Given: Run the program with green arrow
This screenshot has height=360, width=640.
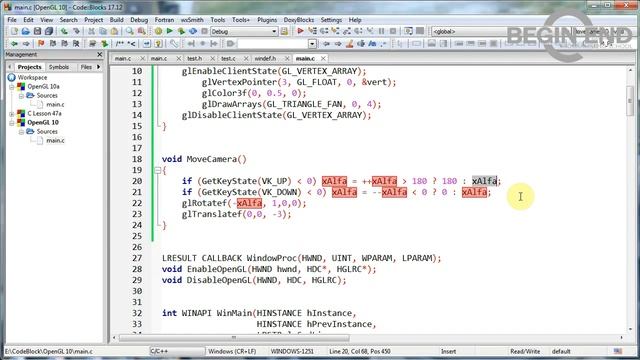Looking at the screenshot, I should [x=170, y=31].
